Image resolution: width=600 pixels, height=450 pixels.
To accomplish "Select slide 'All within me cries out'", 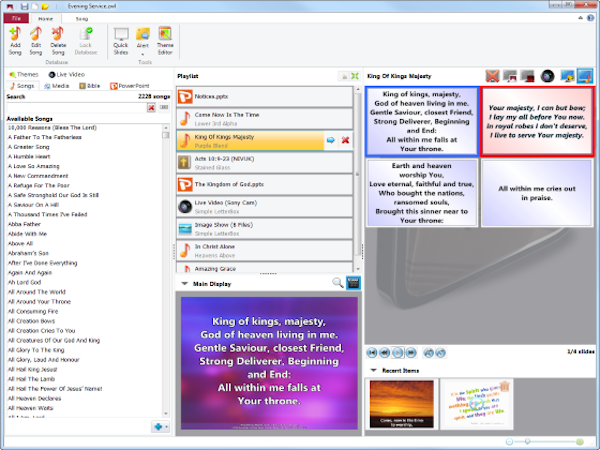I will pyautogui.click(x=537, y=193).
